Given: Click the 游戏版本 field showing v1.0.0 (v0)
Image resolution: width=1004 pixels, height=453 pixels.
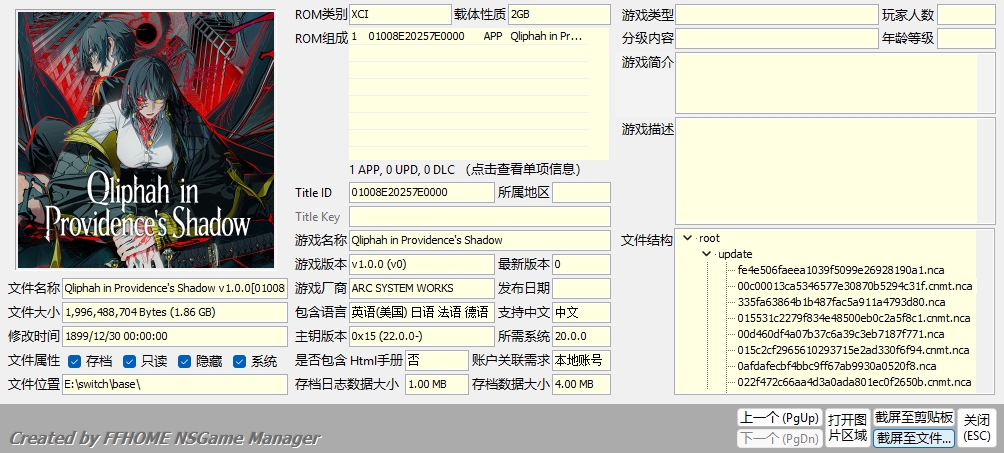Looking at the screenshot, I should pyautogui.click(x=421, y=264).
